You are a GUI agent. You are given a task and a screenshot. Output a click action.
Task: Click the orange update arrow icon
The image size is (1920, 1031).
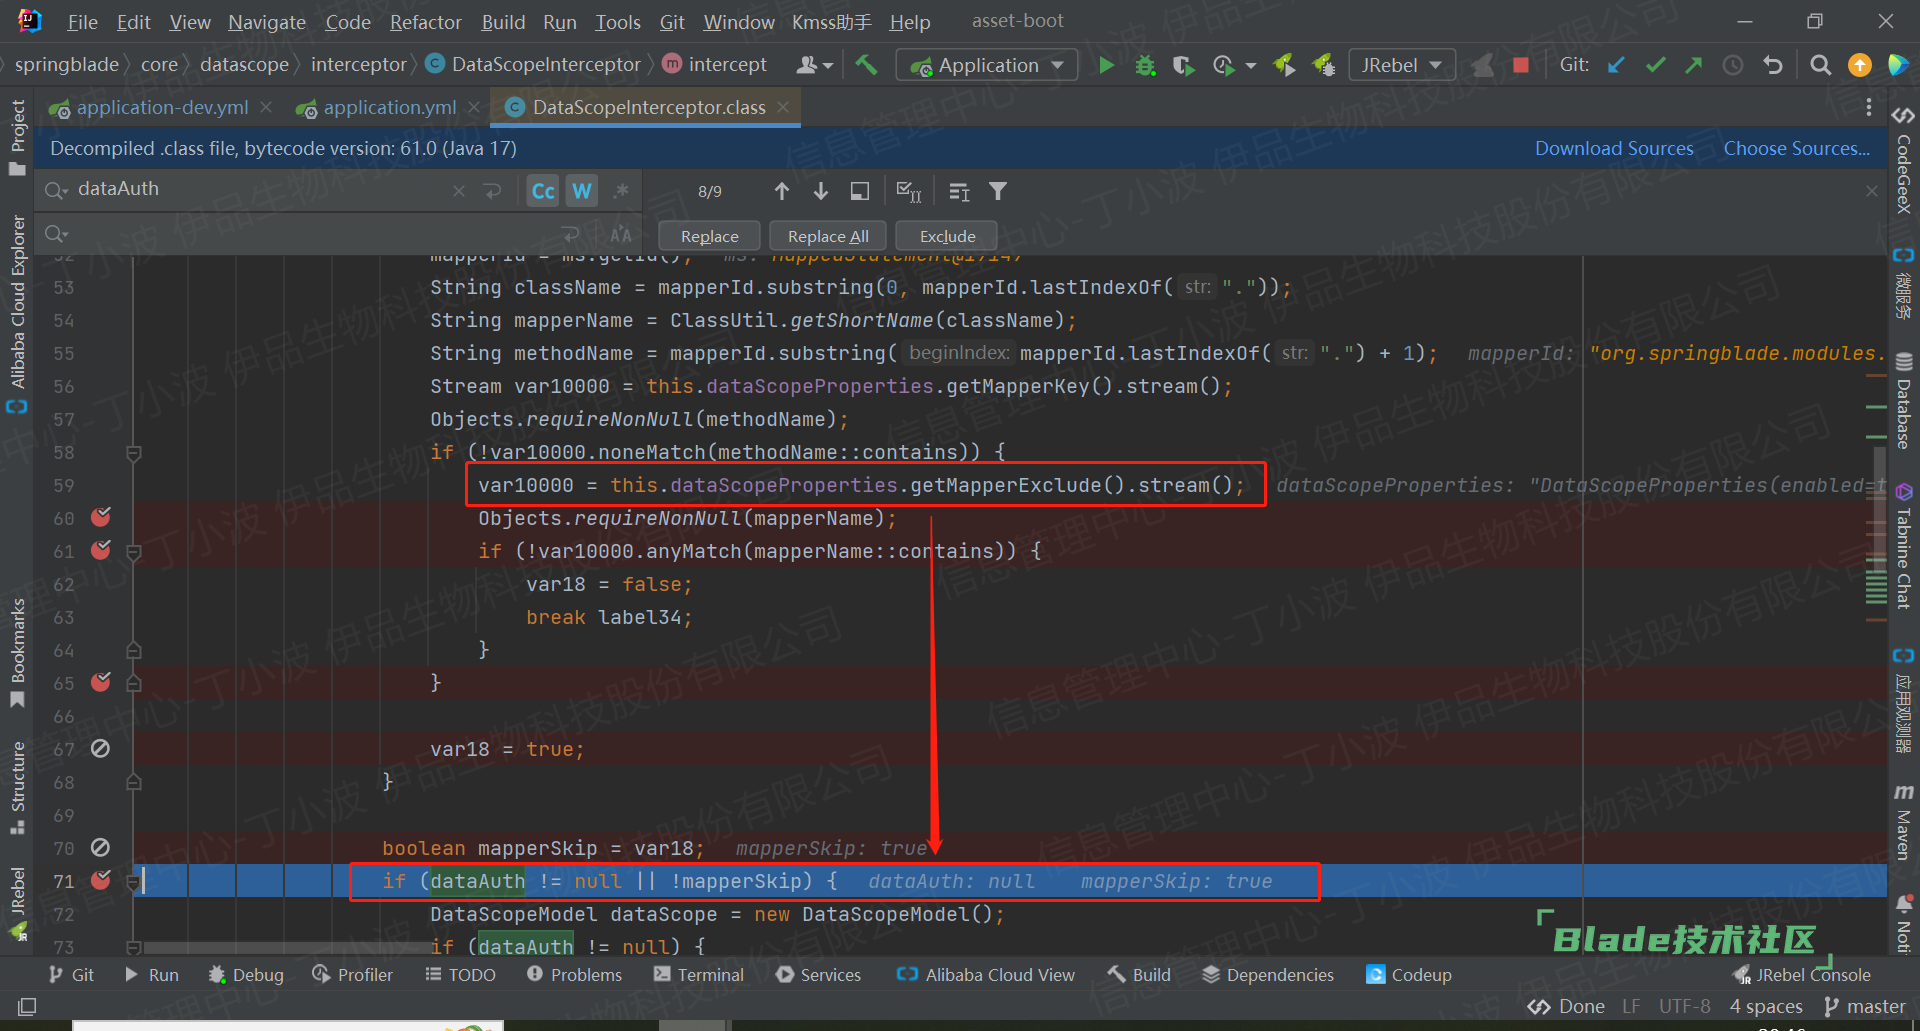click(1859, 65)
